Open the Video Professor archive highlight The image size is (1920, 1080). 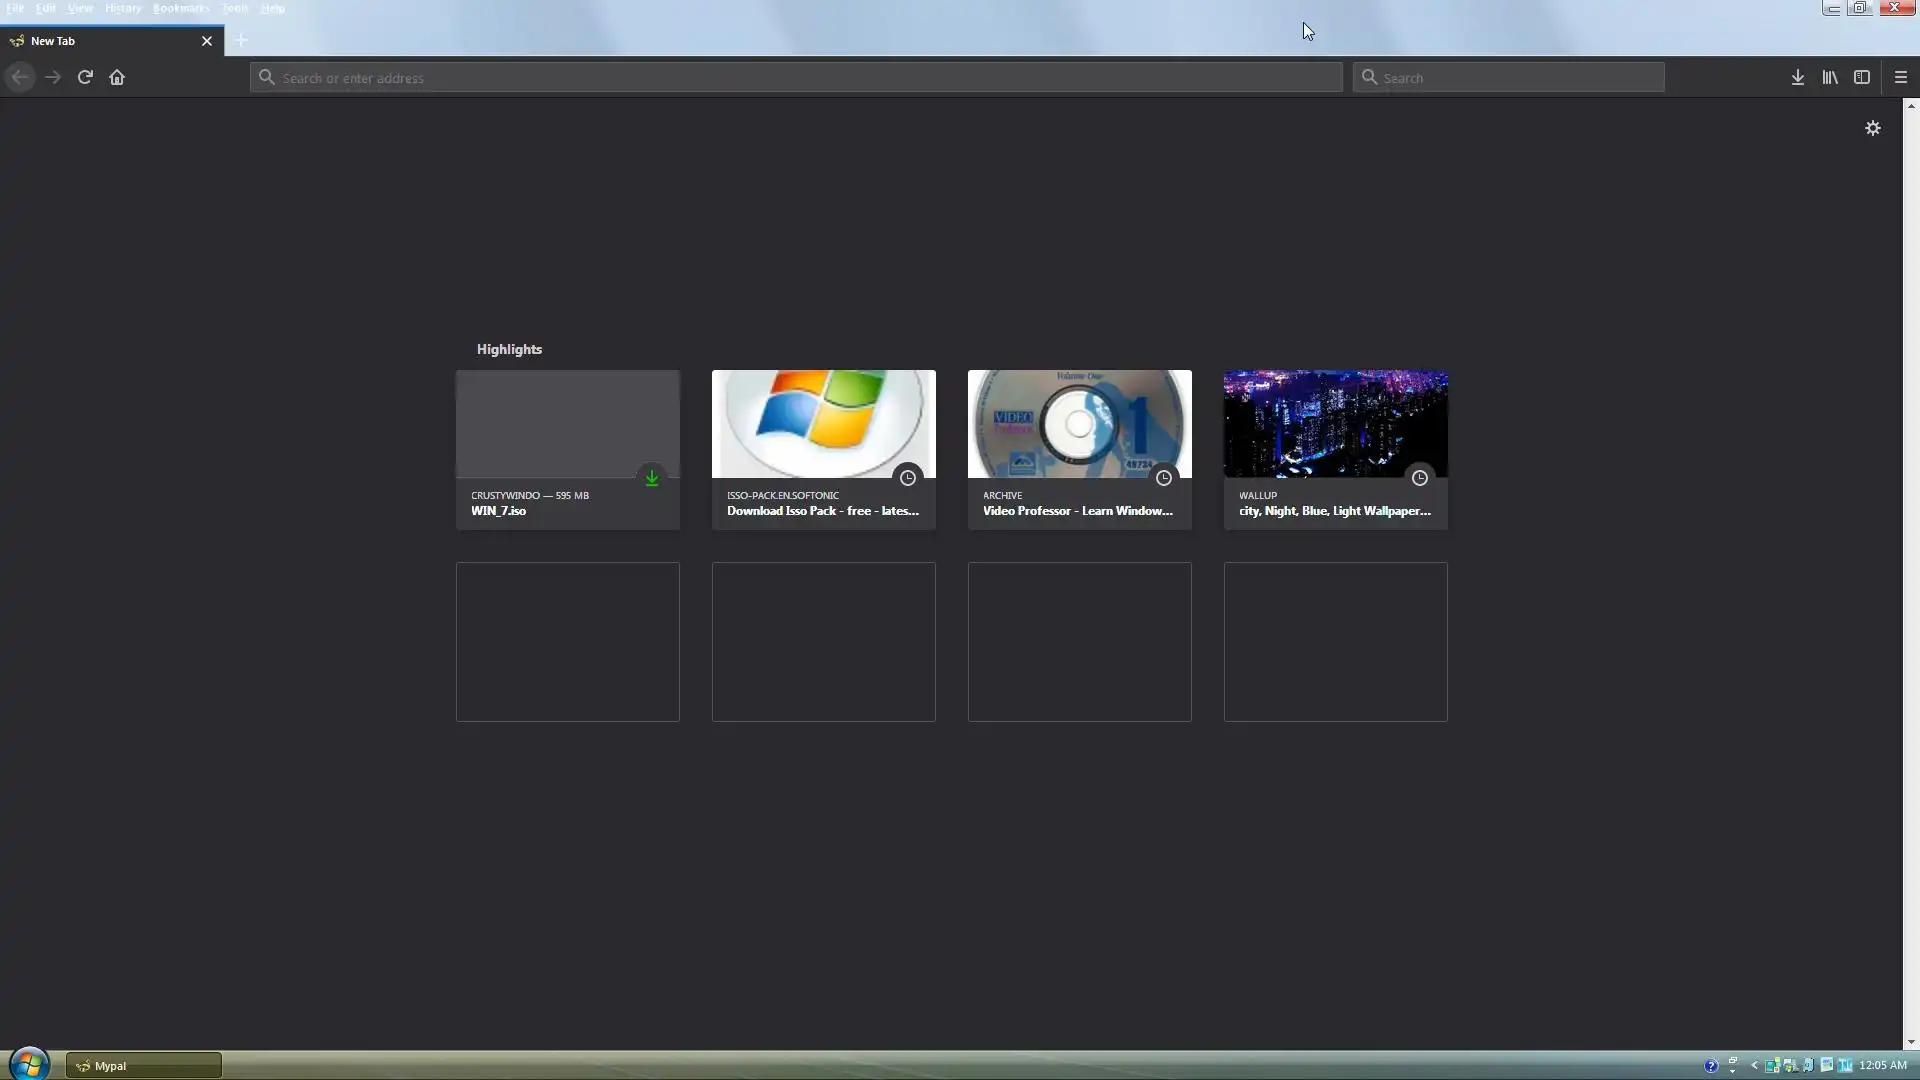coord(1079,449)
